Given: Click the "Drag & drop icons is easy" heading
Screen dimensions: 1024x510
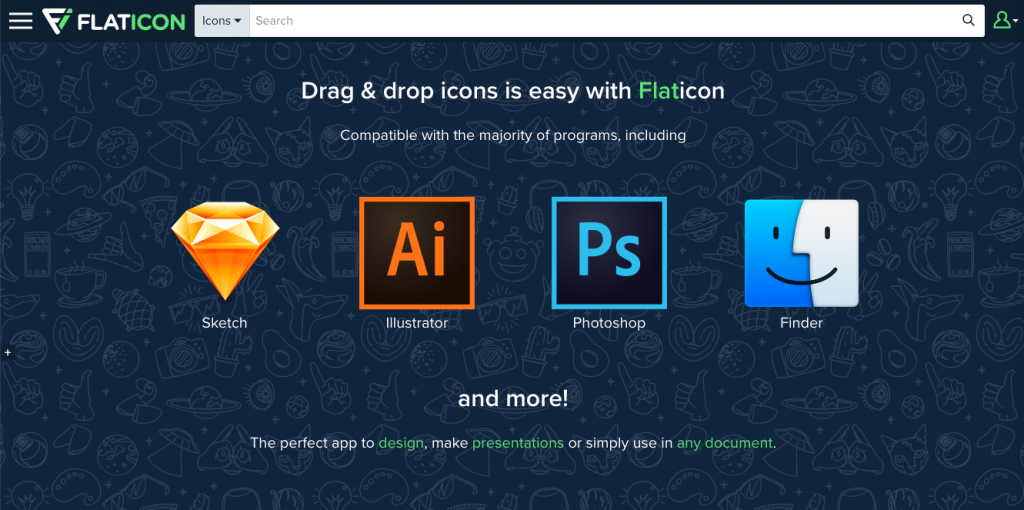Looking at the screenshot, I should (x=513, y=91).
